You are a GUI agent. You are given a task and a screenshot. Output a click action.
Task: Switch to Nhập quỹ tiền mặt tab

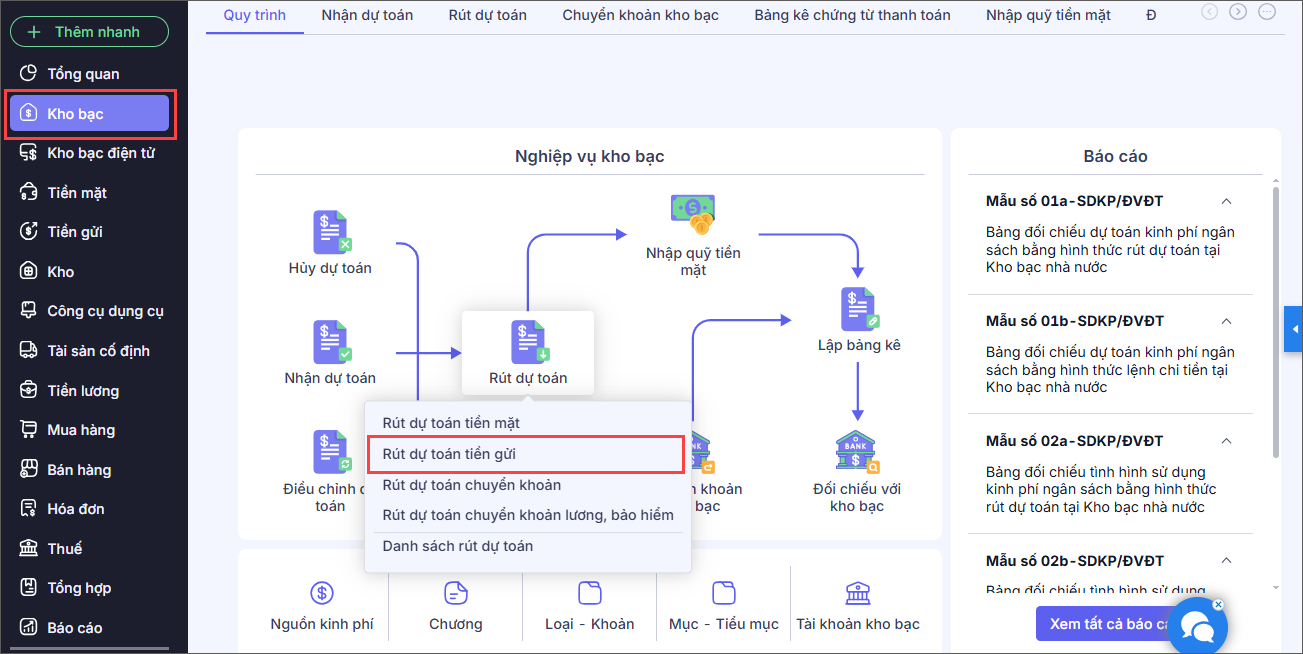[x=1048, y=15]
